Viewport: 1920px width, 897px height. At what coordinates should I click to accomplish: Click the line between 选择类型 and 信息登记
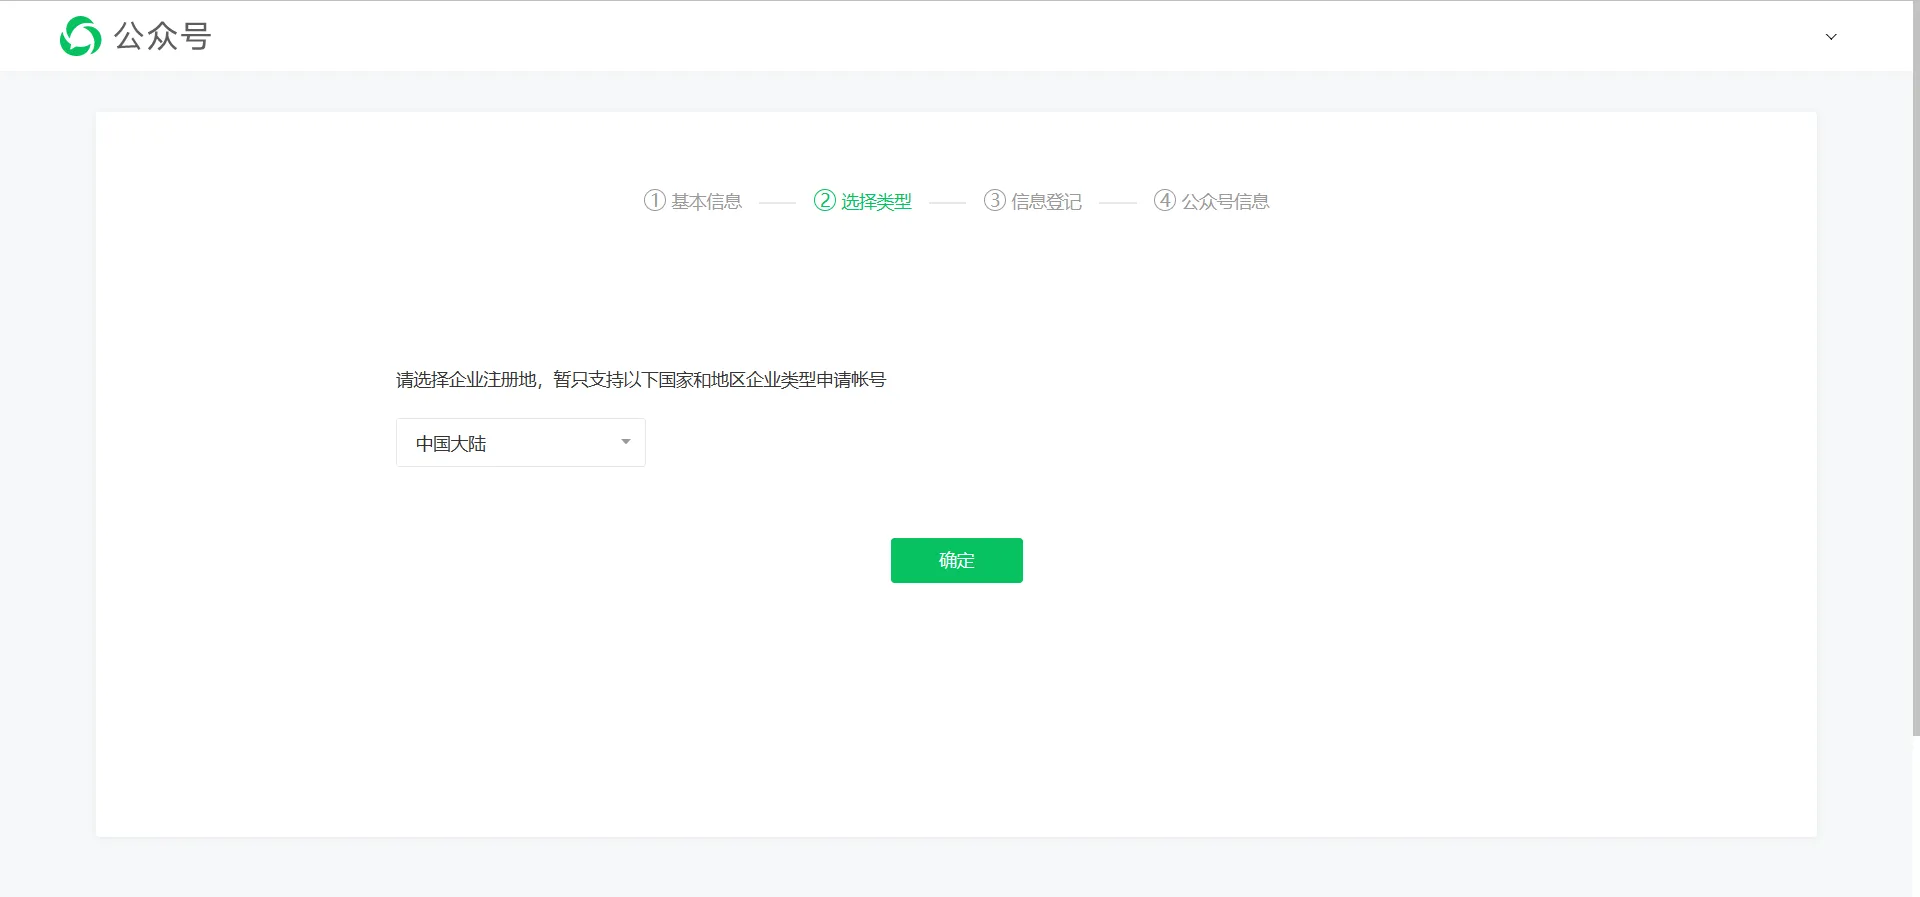point(947,203)
